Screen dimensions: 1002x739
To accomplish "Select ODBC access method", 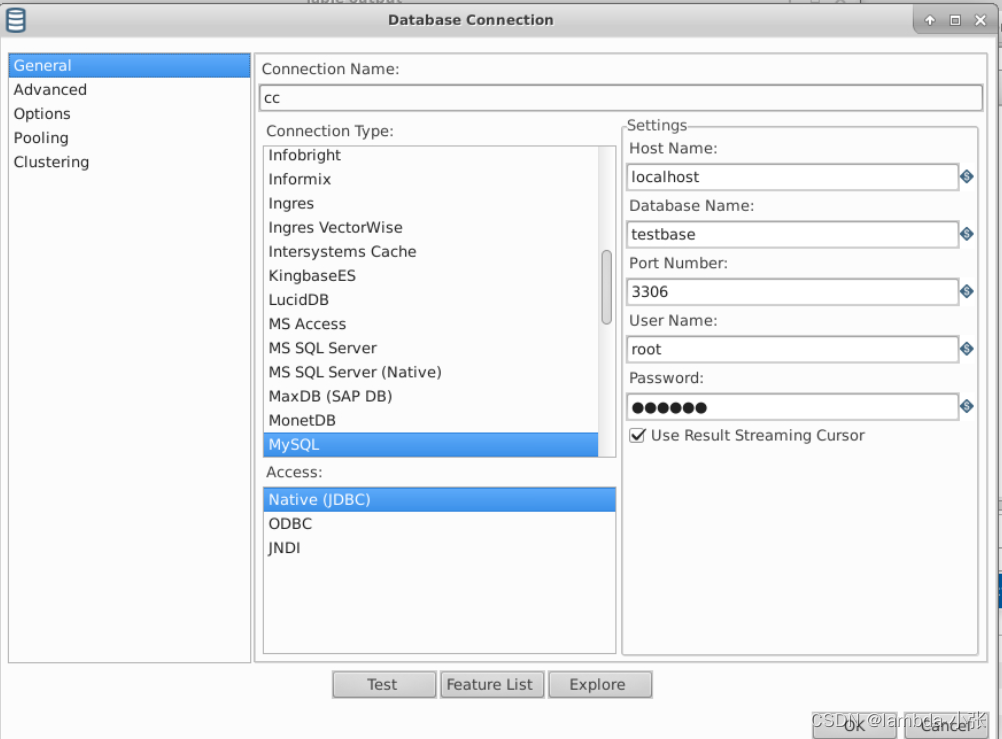I will point(439,524).
